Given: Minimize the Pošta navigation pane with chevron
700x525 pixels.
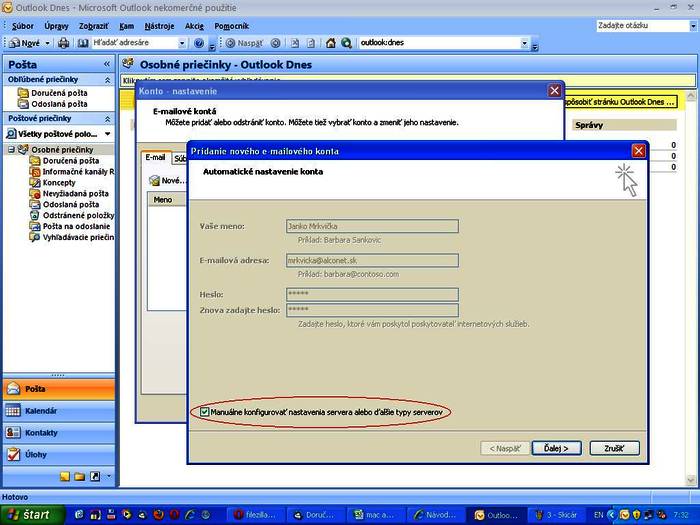Looking at the screenshot, I should pos(107,64).
